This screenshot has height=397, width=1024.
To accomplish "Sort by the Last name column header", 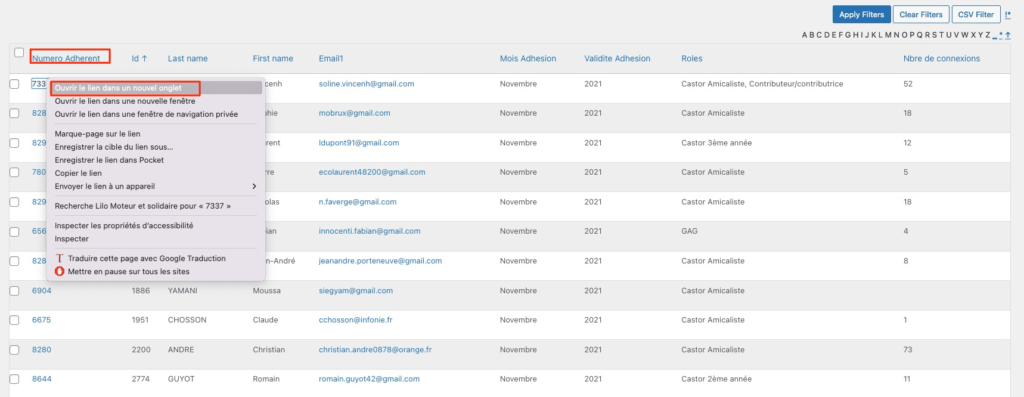I will tap(187, 59).
